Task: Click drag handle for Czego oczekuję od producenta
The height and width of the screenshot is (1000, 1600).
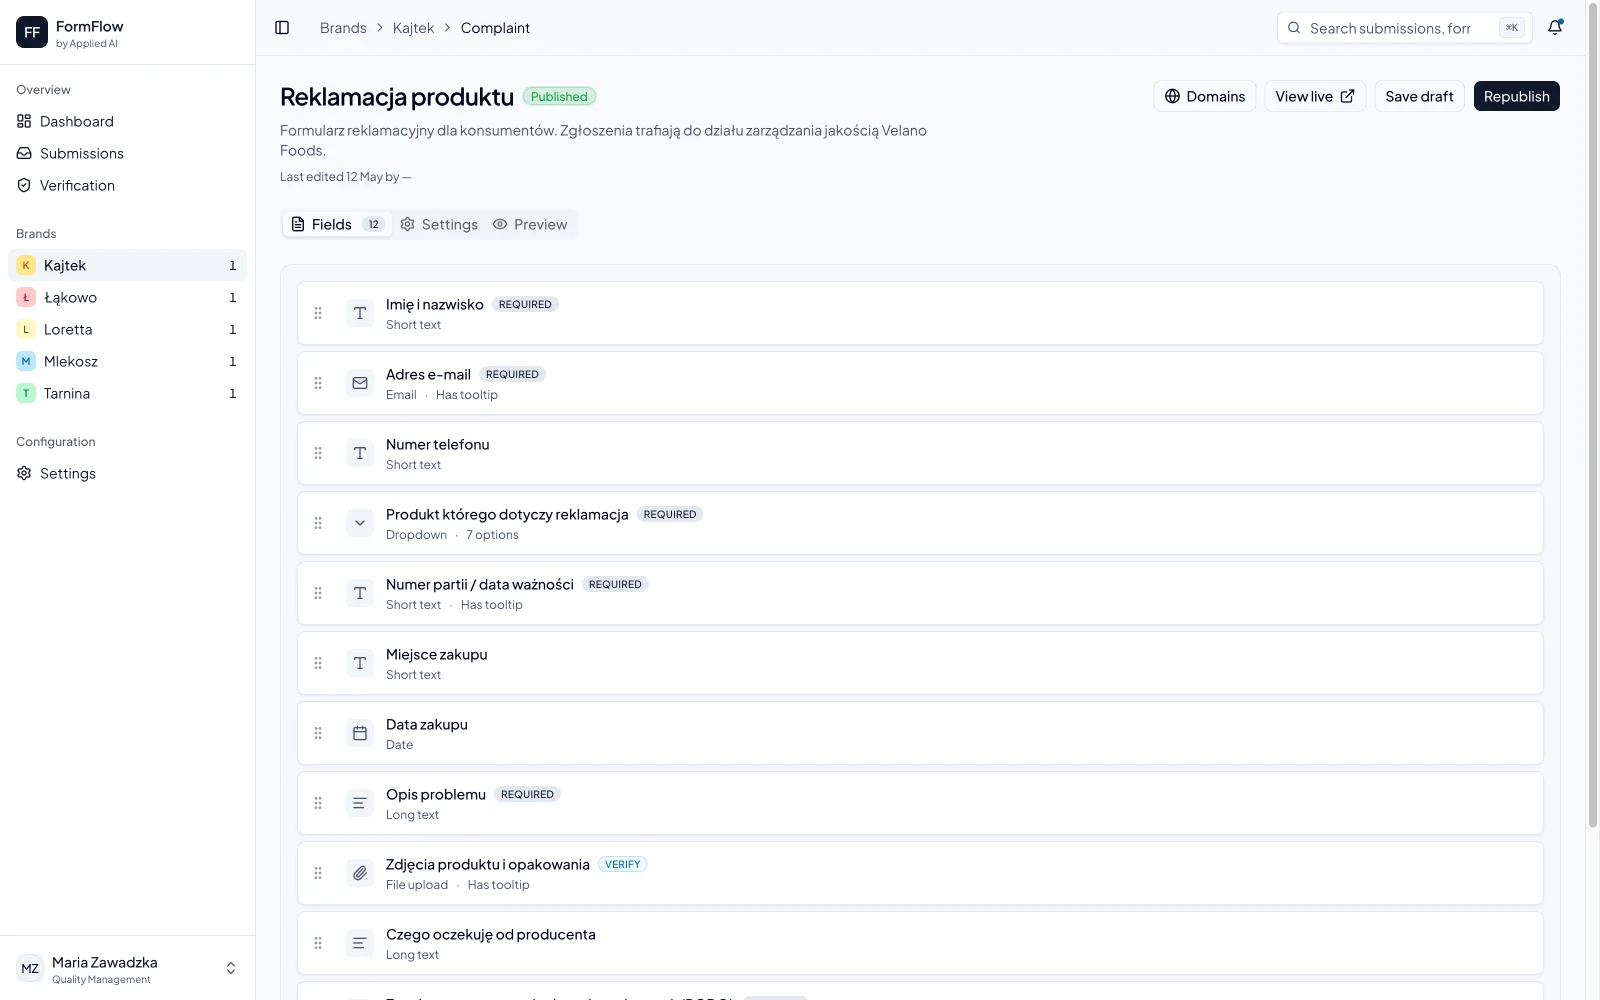Action: click(x=318, y=943)
